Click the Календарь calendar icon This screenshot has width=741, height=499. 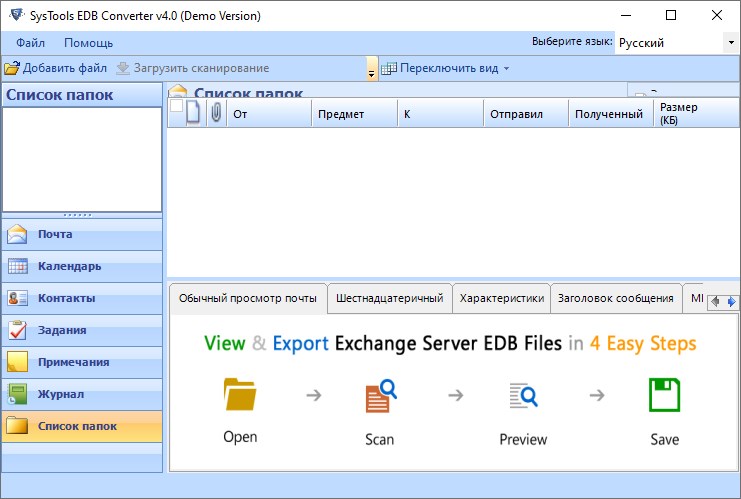click(17, 266)
